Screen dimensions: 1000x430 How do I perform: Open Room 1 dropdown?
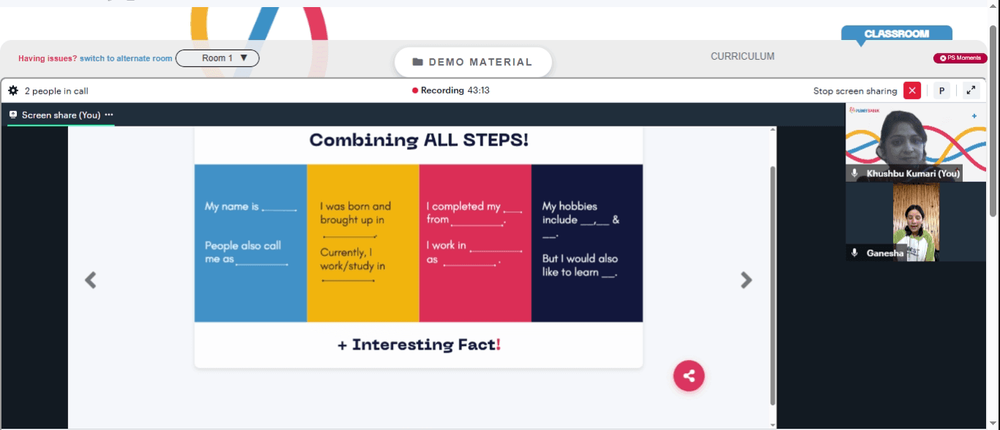217,58
